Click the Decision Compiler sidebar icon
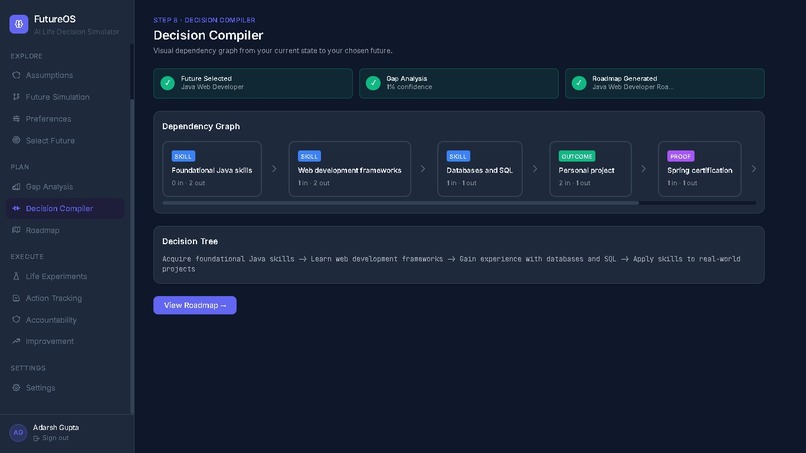 (x=16, y=208)
